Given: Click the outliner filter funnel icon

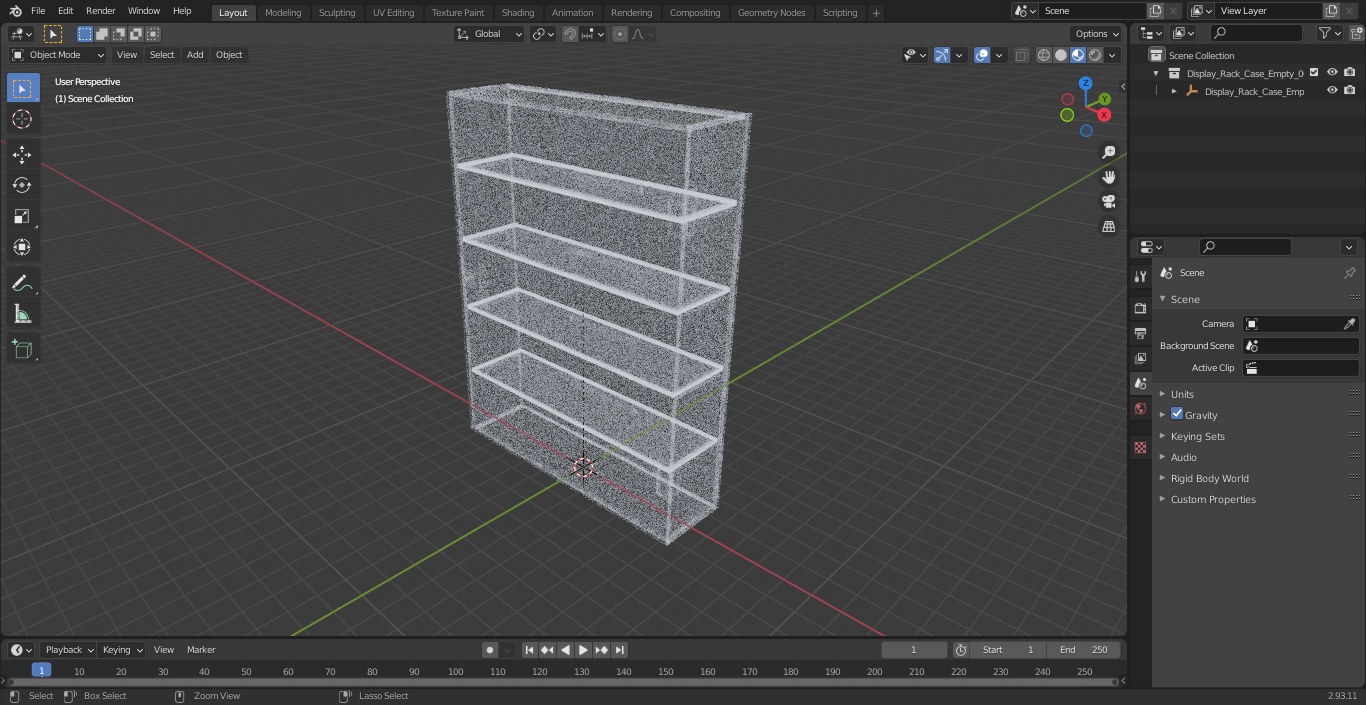Looking at the screenshot, I should 1325,33.
